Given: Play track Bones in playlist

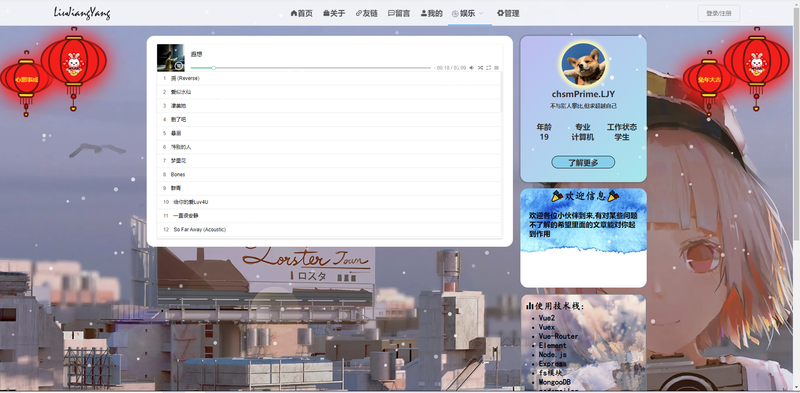Looking at the screenshot, I should click(x=329, y=175).
